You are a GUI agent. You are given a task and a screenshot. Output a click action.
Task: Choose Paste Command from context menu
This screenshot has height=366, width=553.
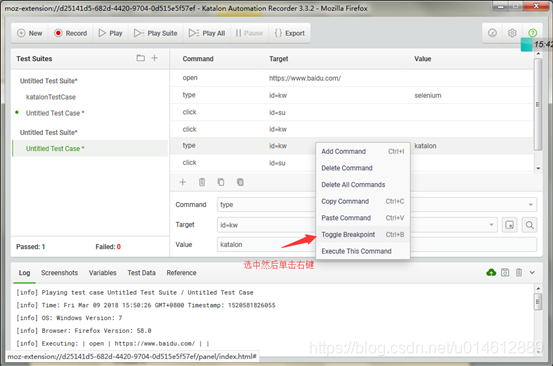pos(363,218)
